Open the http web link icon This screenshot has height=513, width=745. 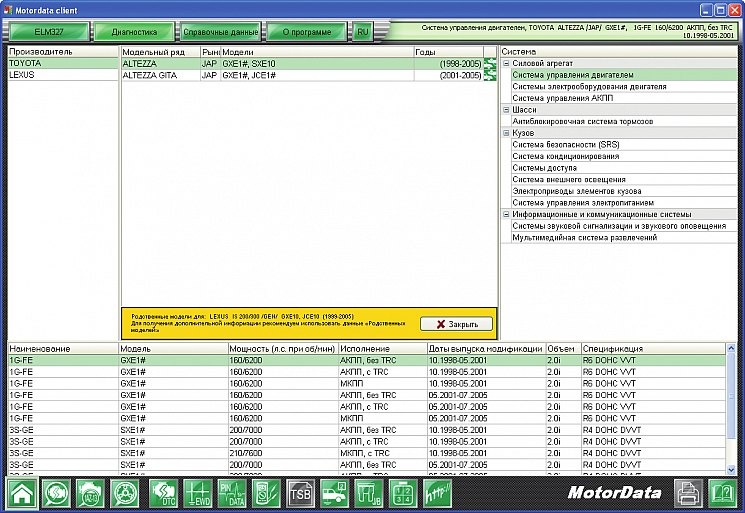(x=438, y=494)
